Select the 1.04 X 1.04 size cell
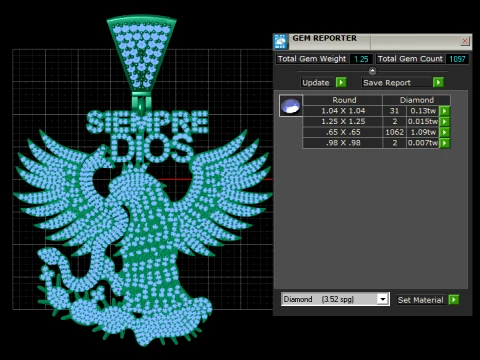 [343, 111]
